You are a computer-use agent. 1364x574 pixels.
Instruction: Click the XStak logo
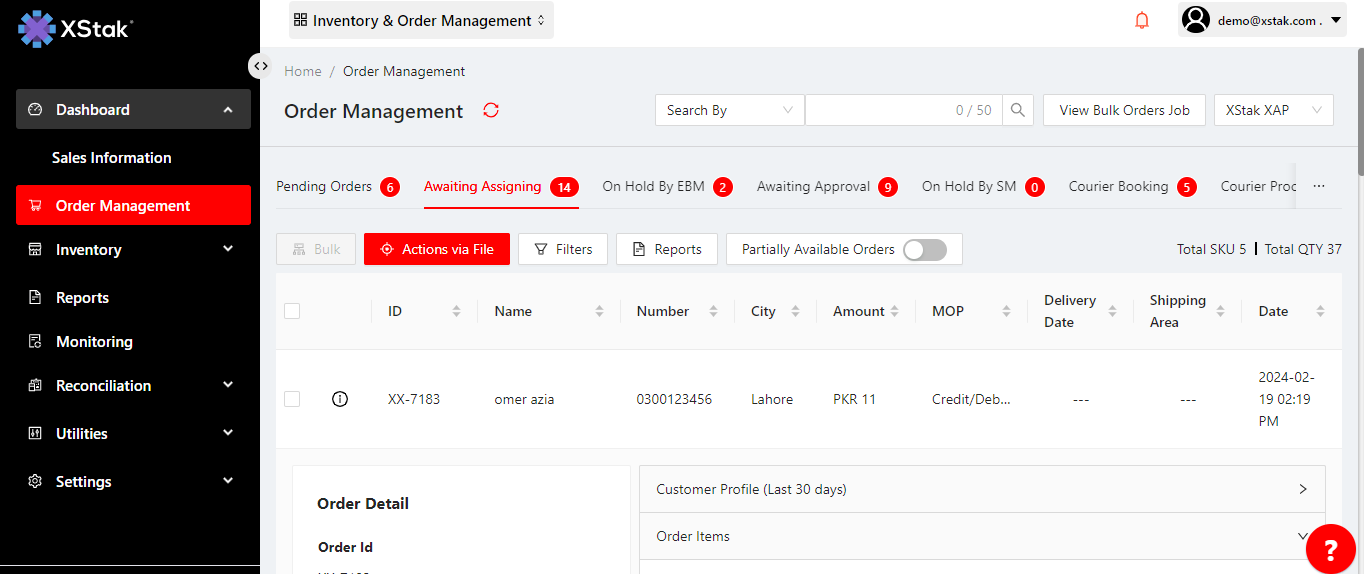[76, 28]
